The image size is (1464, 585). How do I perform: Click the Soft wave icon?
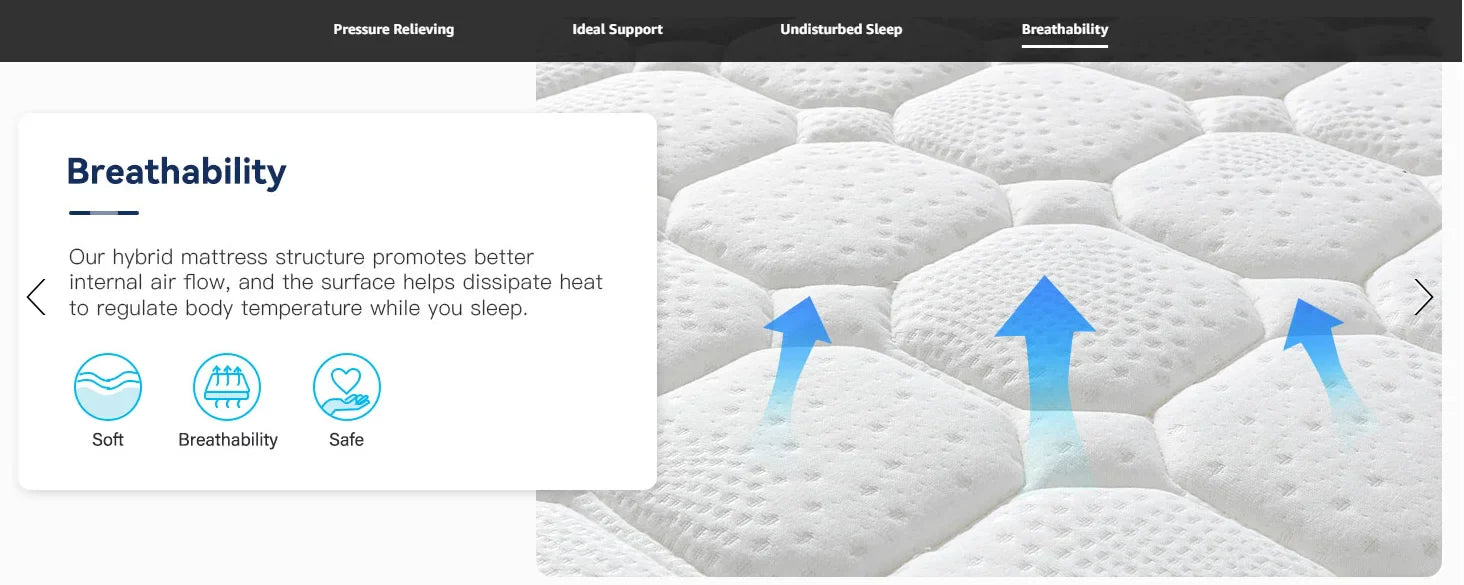[108, 387]
